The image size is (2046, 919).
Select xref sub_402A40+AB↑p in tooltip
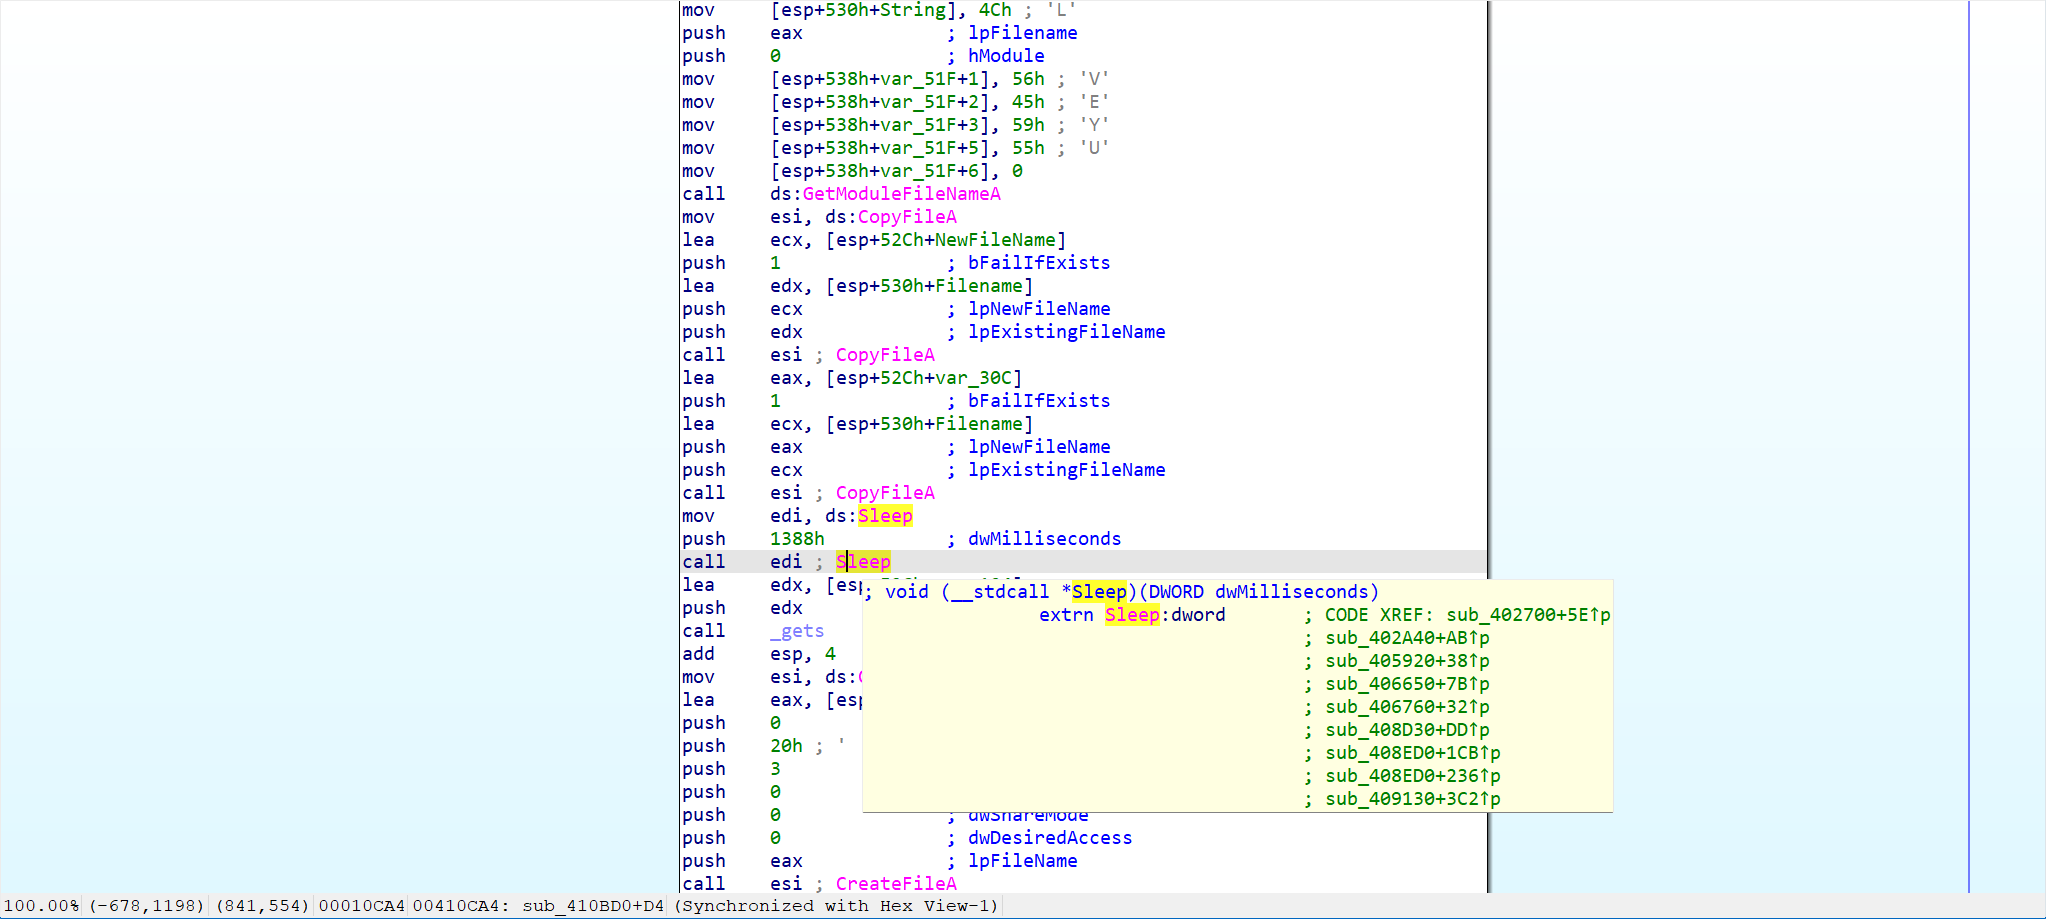pos(1407,638)
